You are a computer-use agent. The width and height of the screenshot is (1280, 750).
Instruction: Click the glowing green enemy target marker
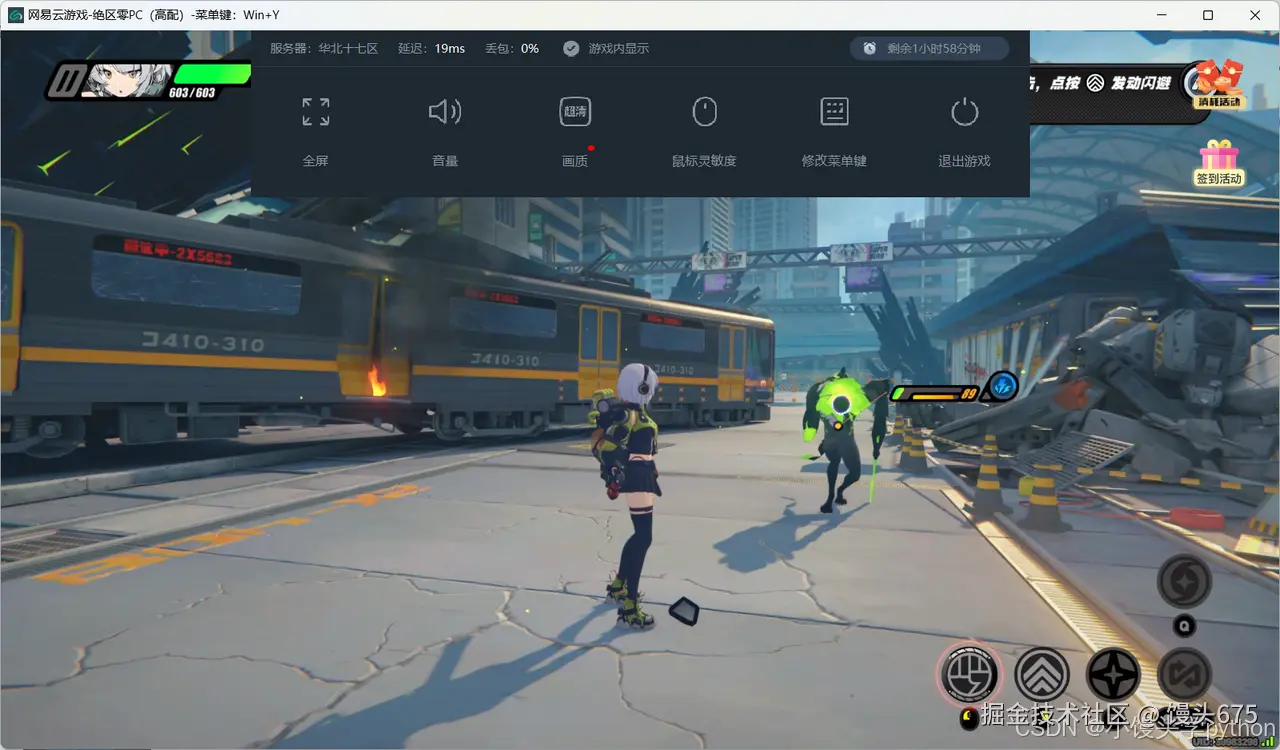[842, 404]
